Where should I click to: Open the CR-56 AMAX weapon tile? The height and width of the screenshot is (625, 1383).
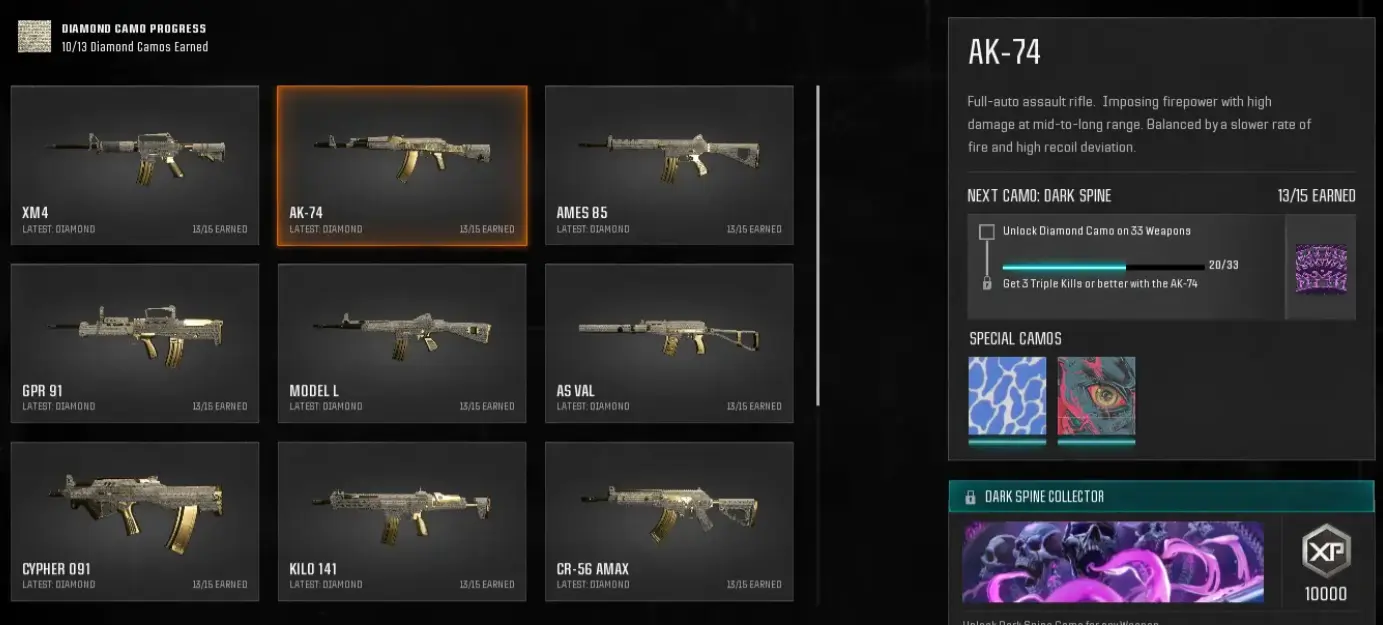(669, 521)
